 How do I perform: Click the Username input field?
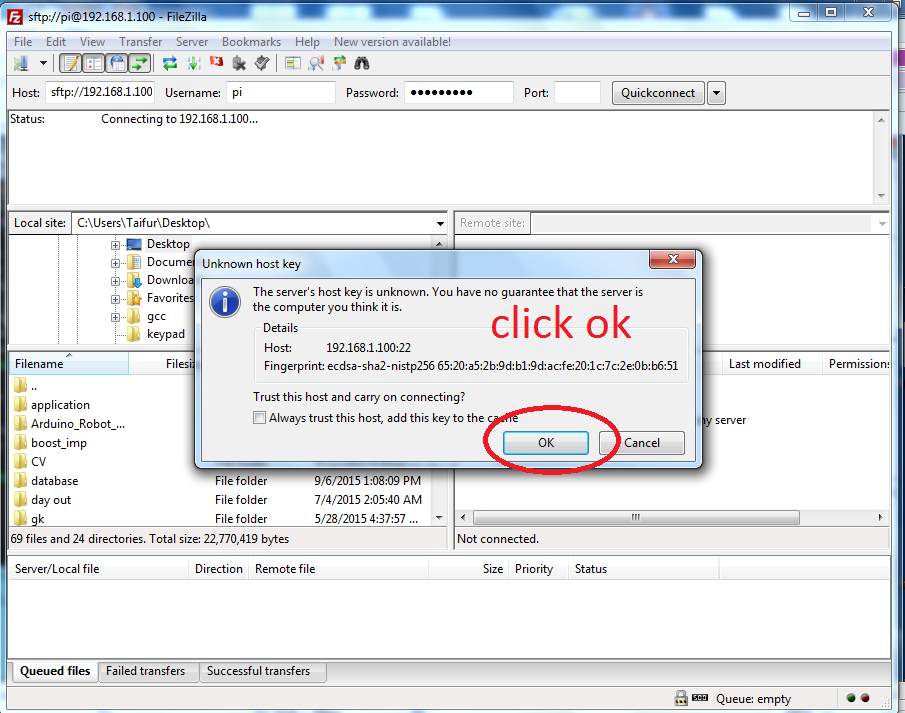coord(281,92)
